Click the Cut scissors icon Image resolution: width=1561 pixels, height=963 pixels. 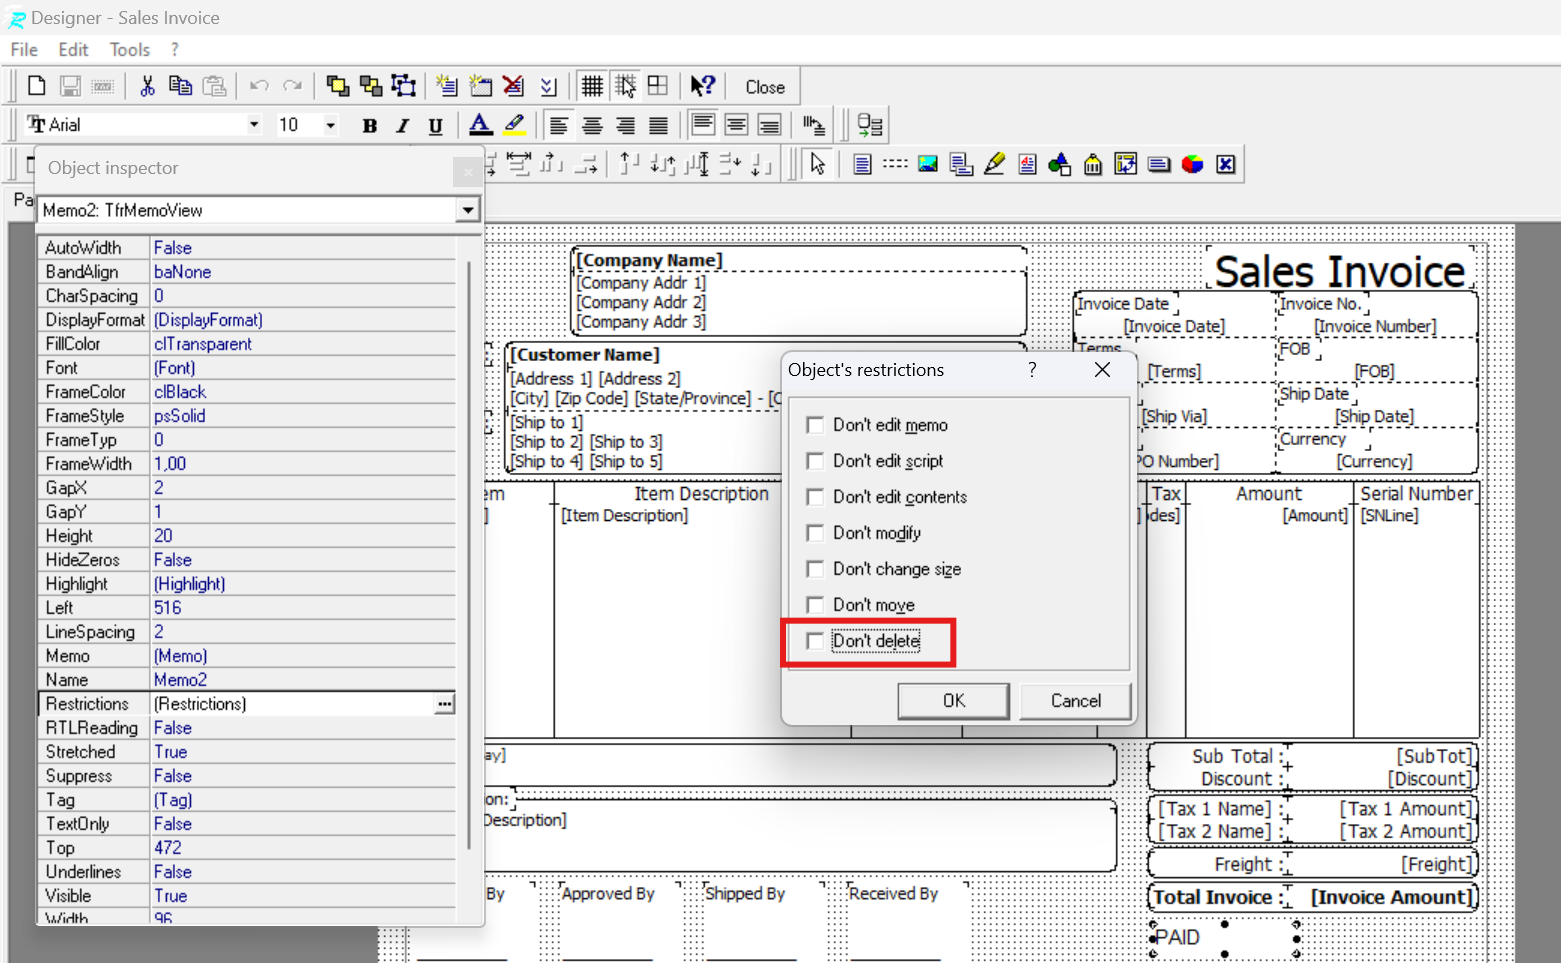(147, 86)
